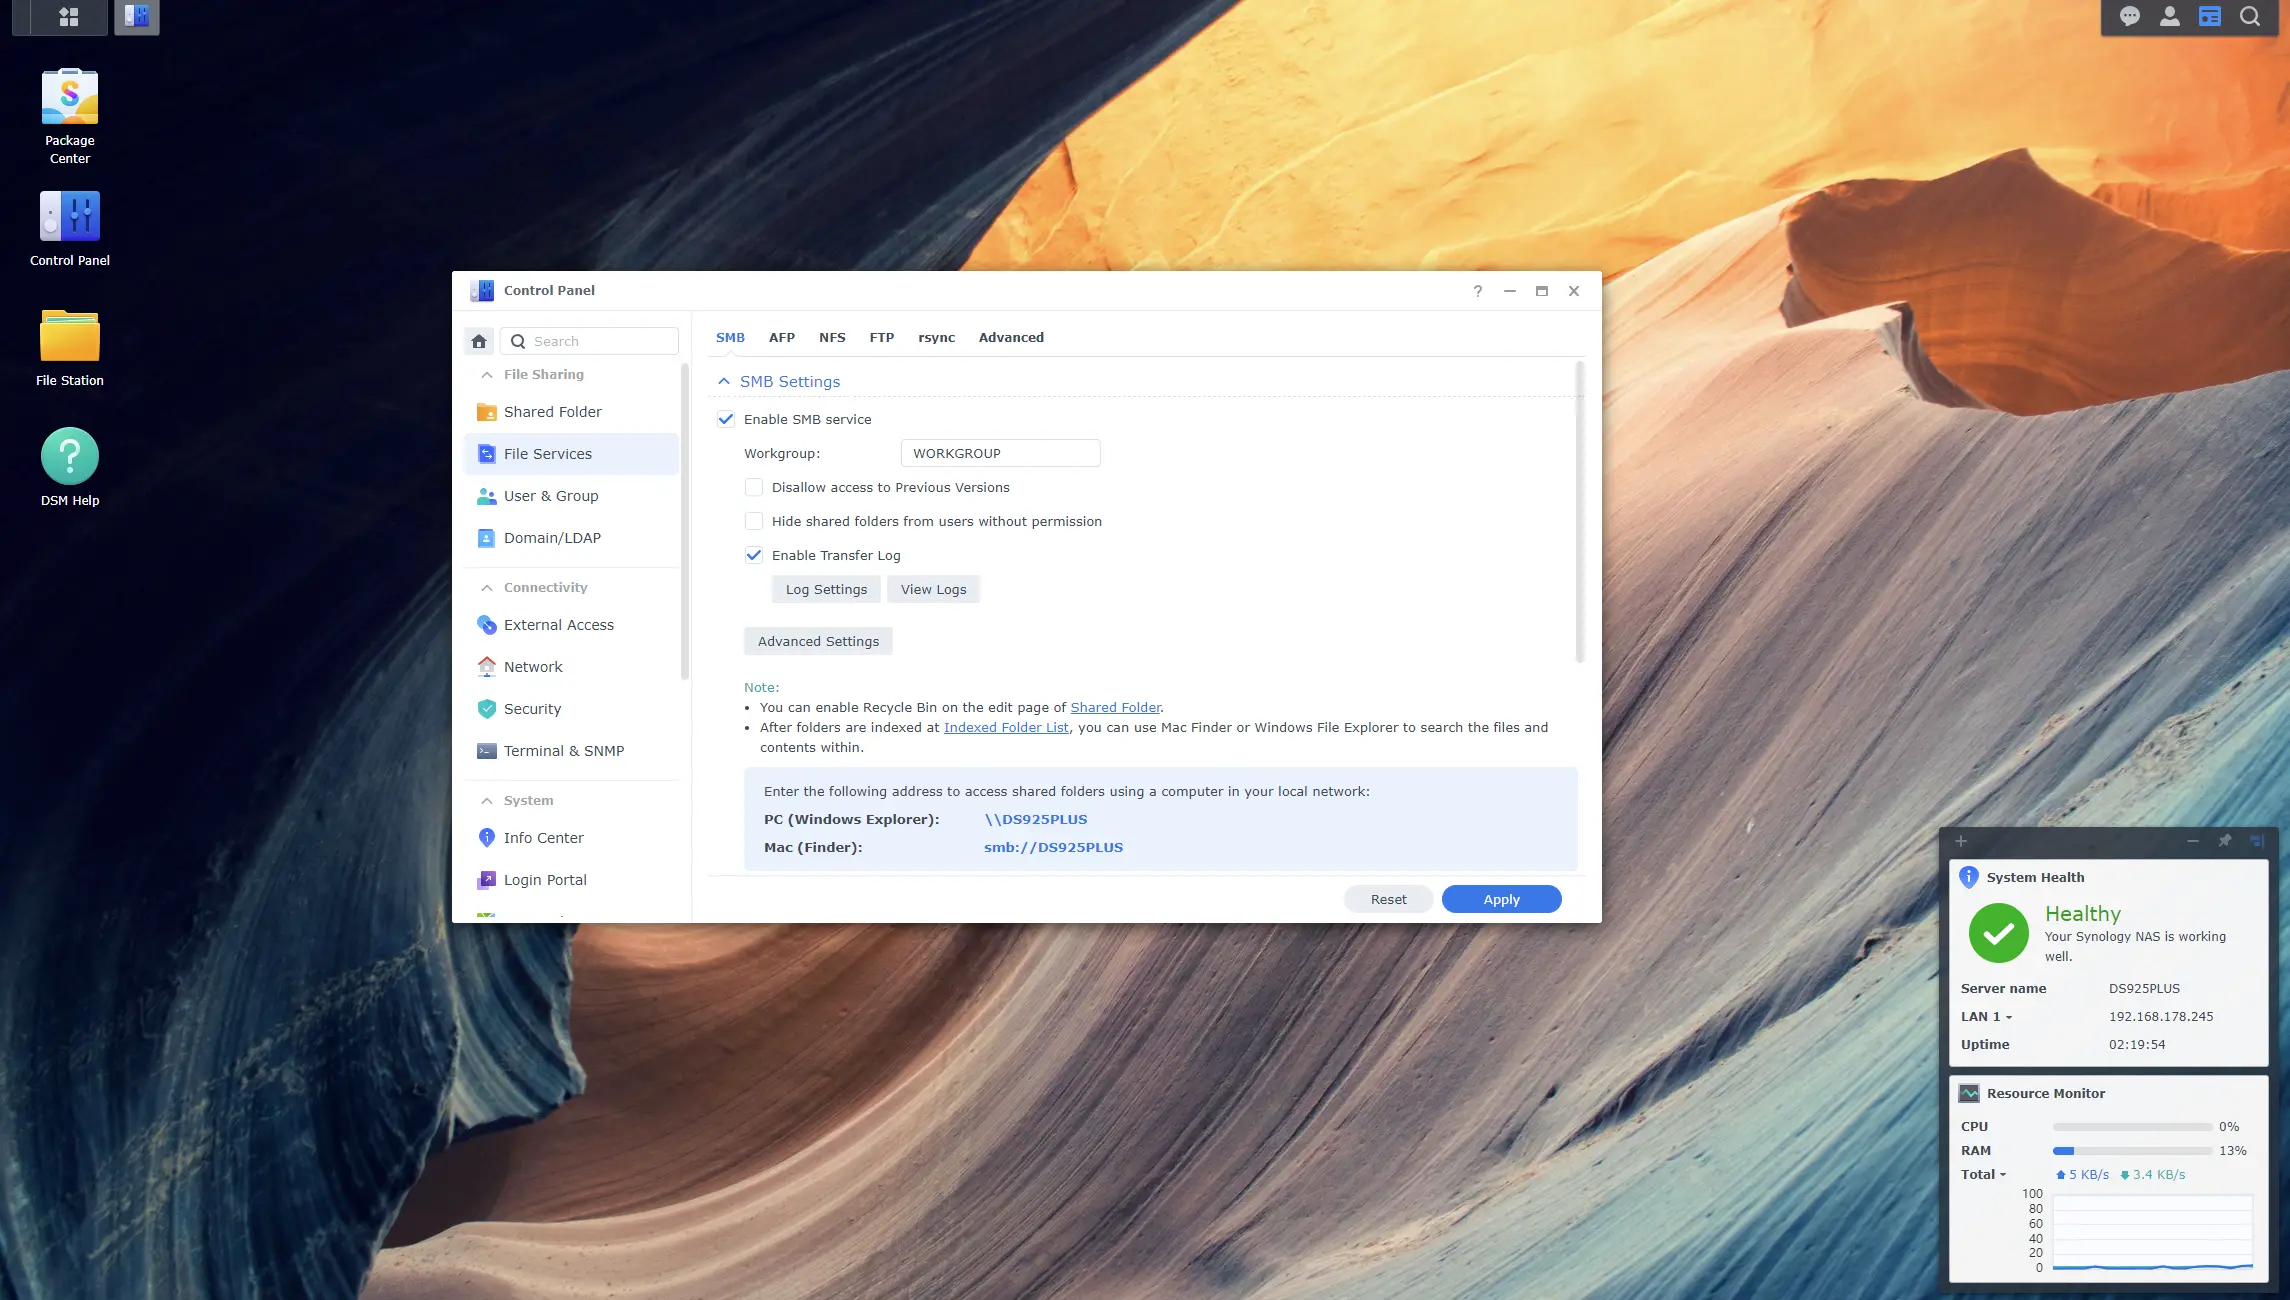The width and height of the screenshot is (2290, 1300).
Task: Disable the Enable Transfer Log checkbox
Action: point(754,555)
